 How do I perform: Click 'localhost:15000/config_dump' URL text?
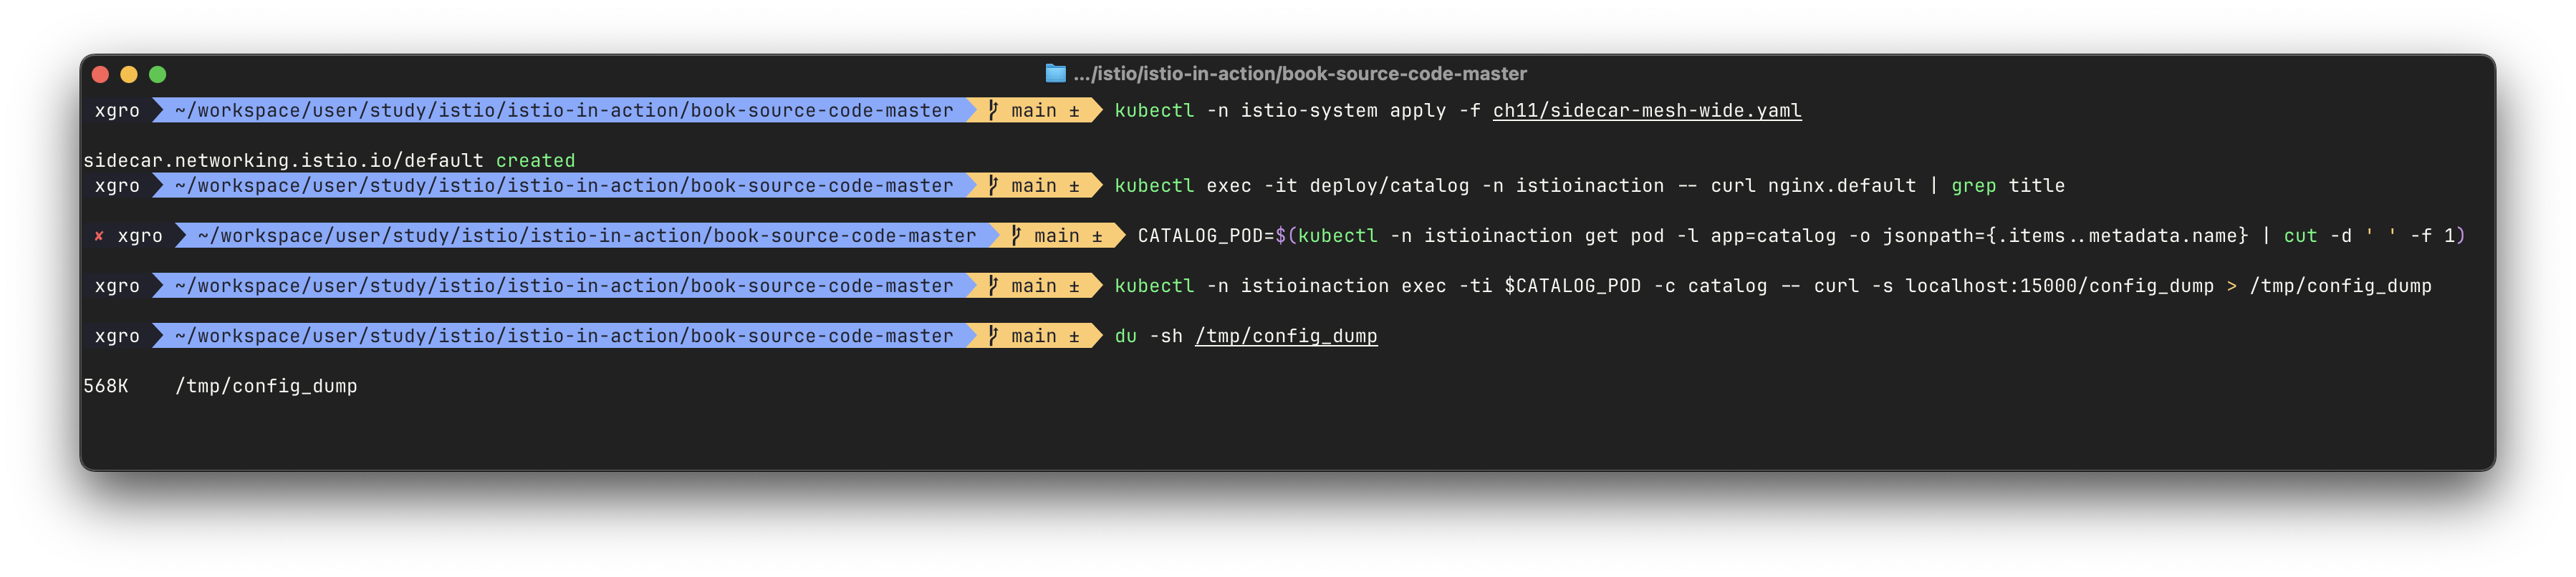click(2060, 286)
